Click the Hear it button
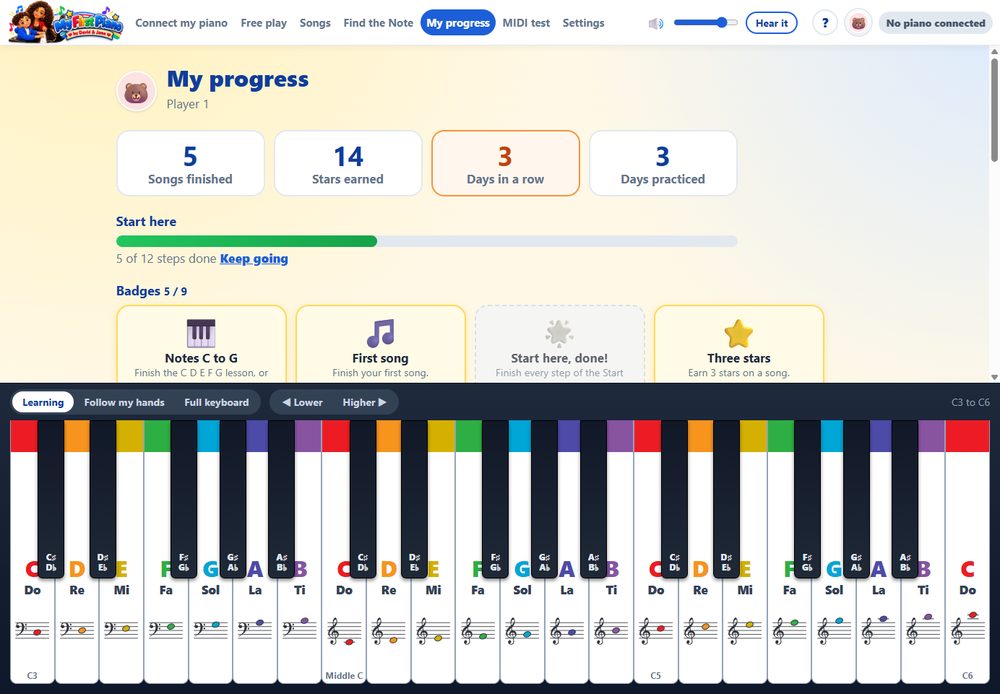This screenshot has width=1000, height=694. [x=771, y=23]
